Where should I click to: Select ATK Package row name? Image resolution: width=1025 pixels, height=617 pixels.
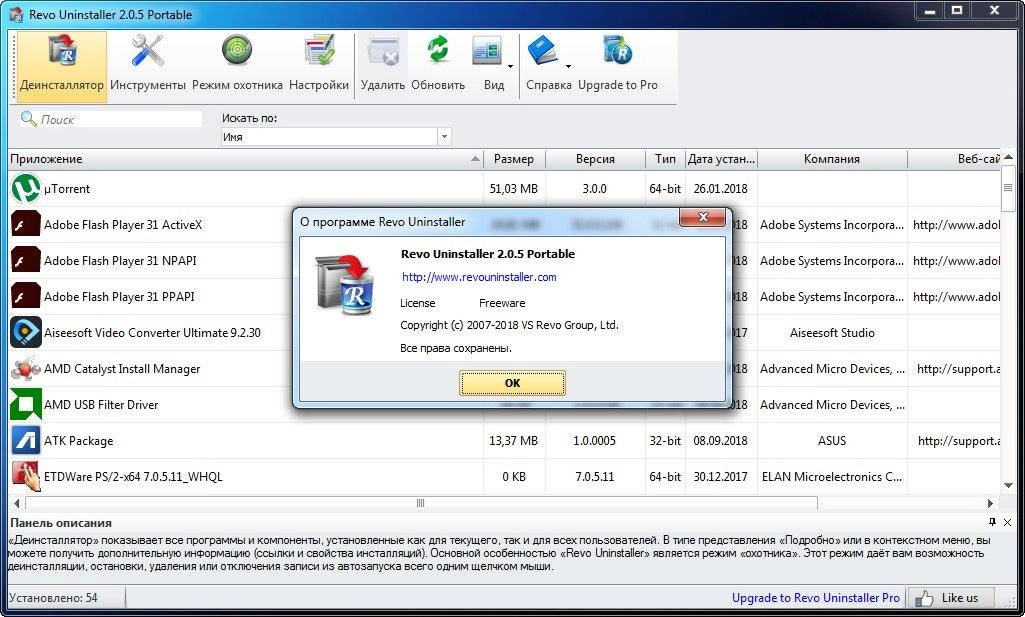click(78, 441)
